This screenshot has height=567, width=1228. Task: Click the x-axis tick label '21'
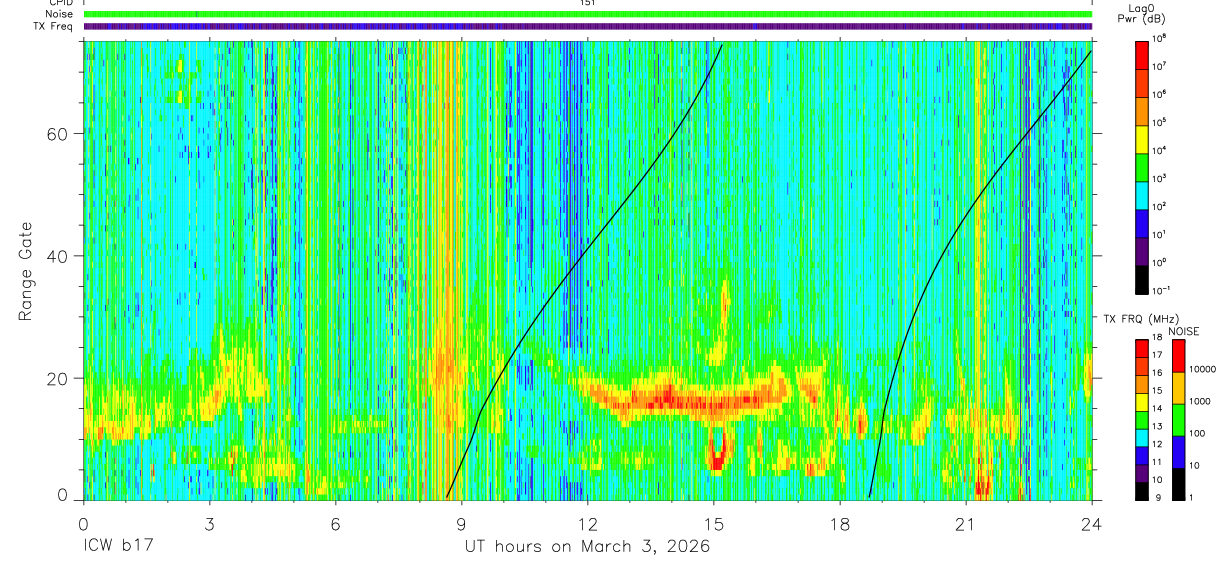coord(966,524)
